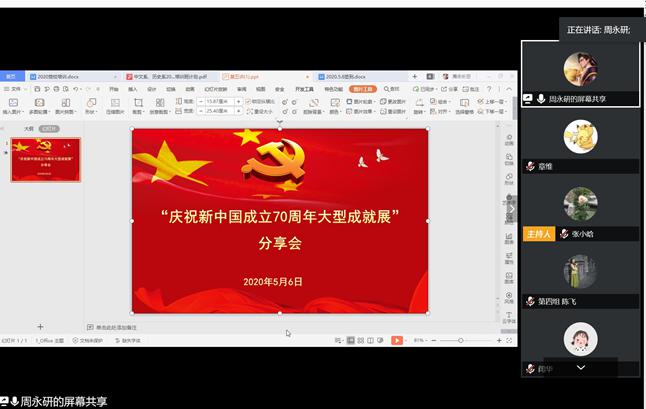Viewport: 646px width, 409px height.
Task: Collapse the participant panel side arrow
Action: (512, 209)
